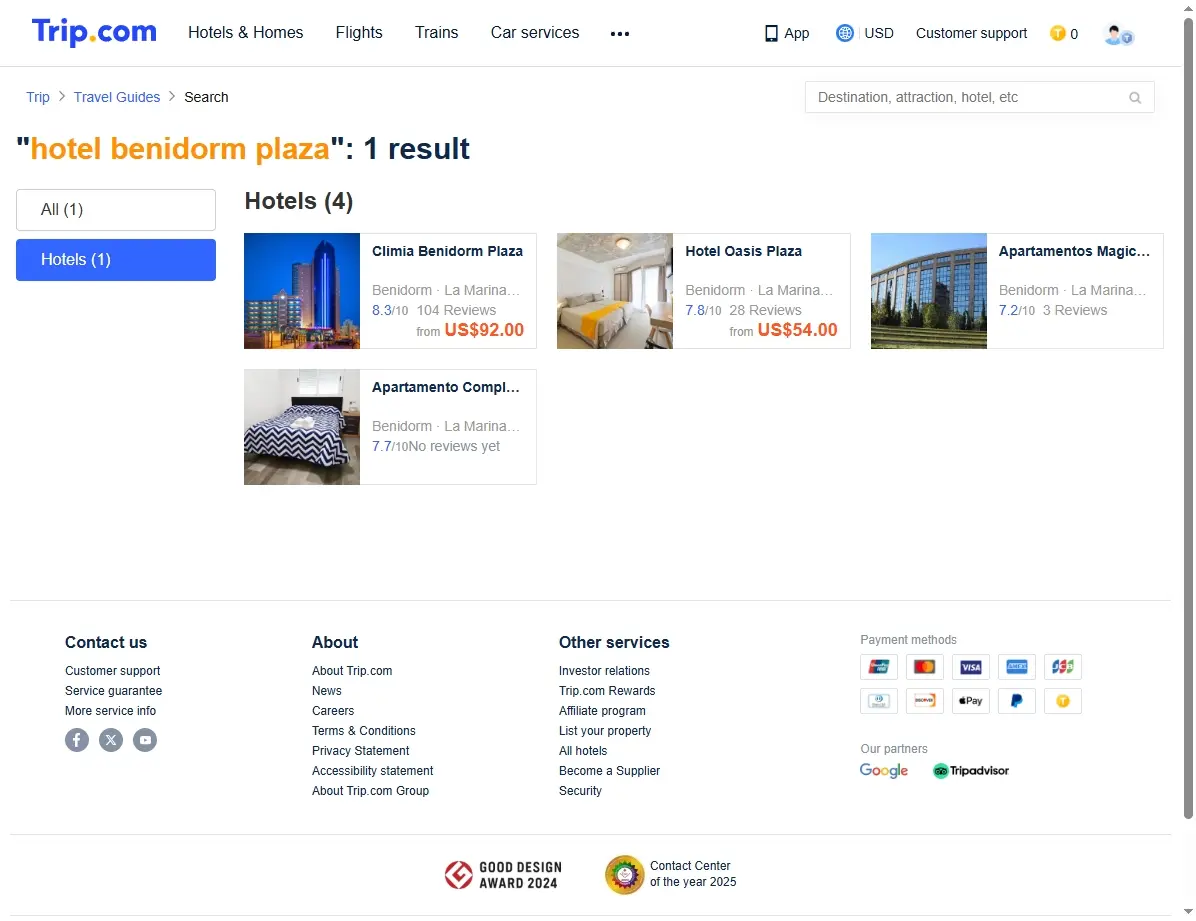The width and height of the screenshot is (1196, 921).
Task: Open Hotels & Homes menu
Action: [x=246, y=33]
